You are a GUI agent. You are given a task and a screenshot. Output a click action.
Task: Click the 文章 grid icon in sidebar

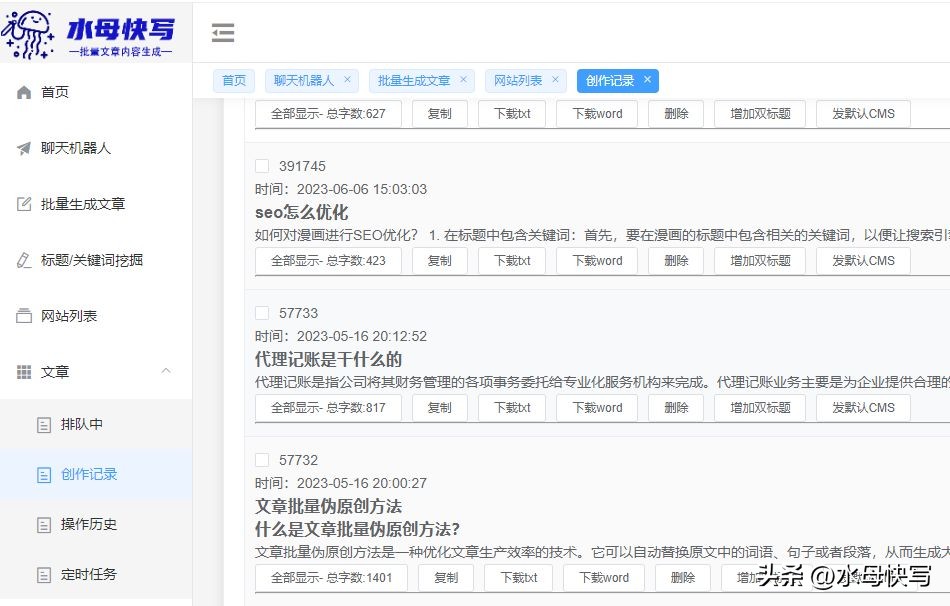click(x=24, y=371)
